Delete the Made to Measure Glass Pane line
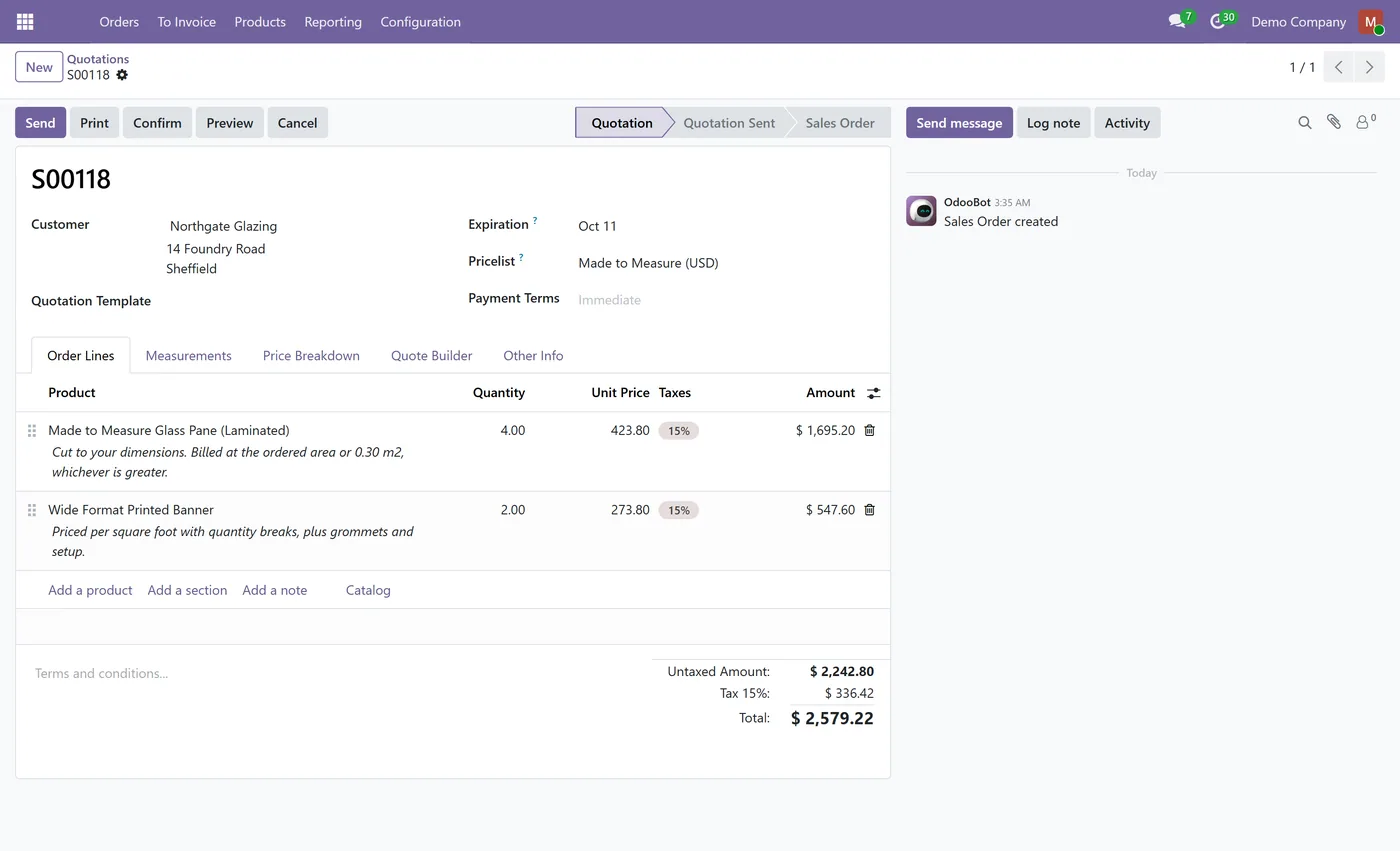1400x851 pixels. tap(869, 430)
